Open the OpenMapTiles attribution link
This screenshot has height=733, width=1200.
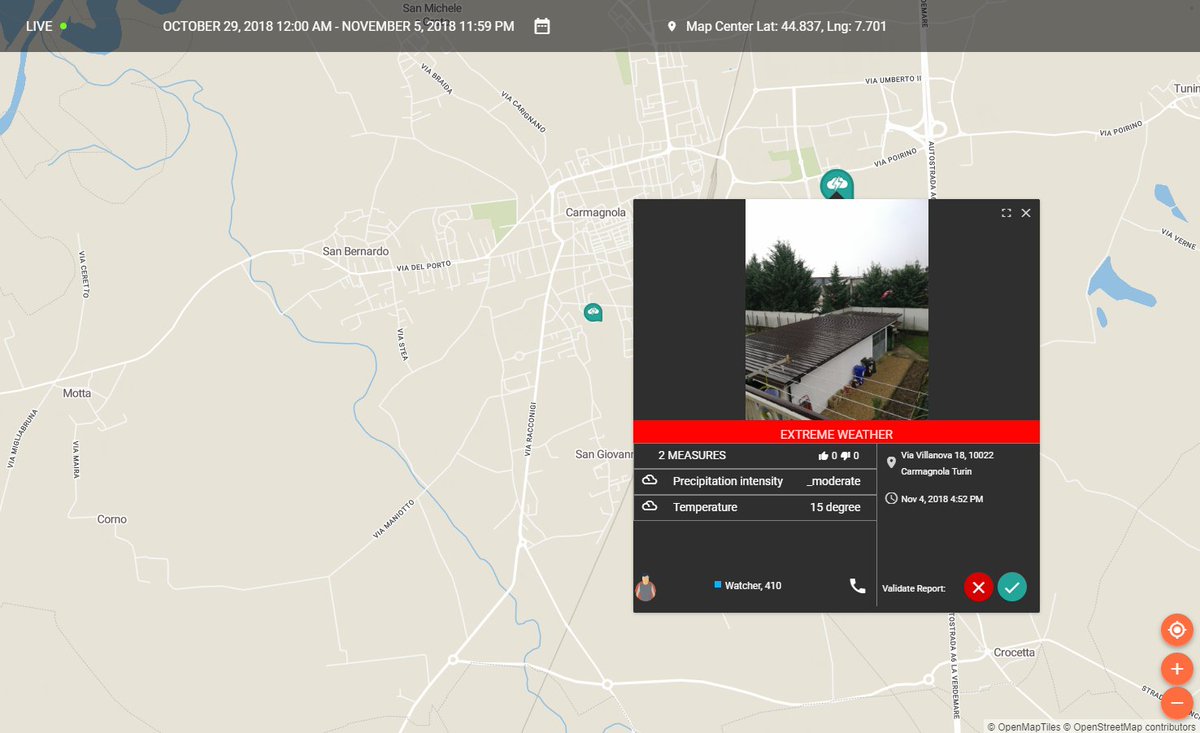pyautogui.click(x=1023, y=727)
